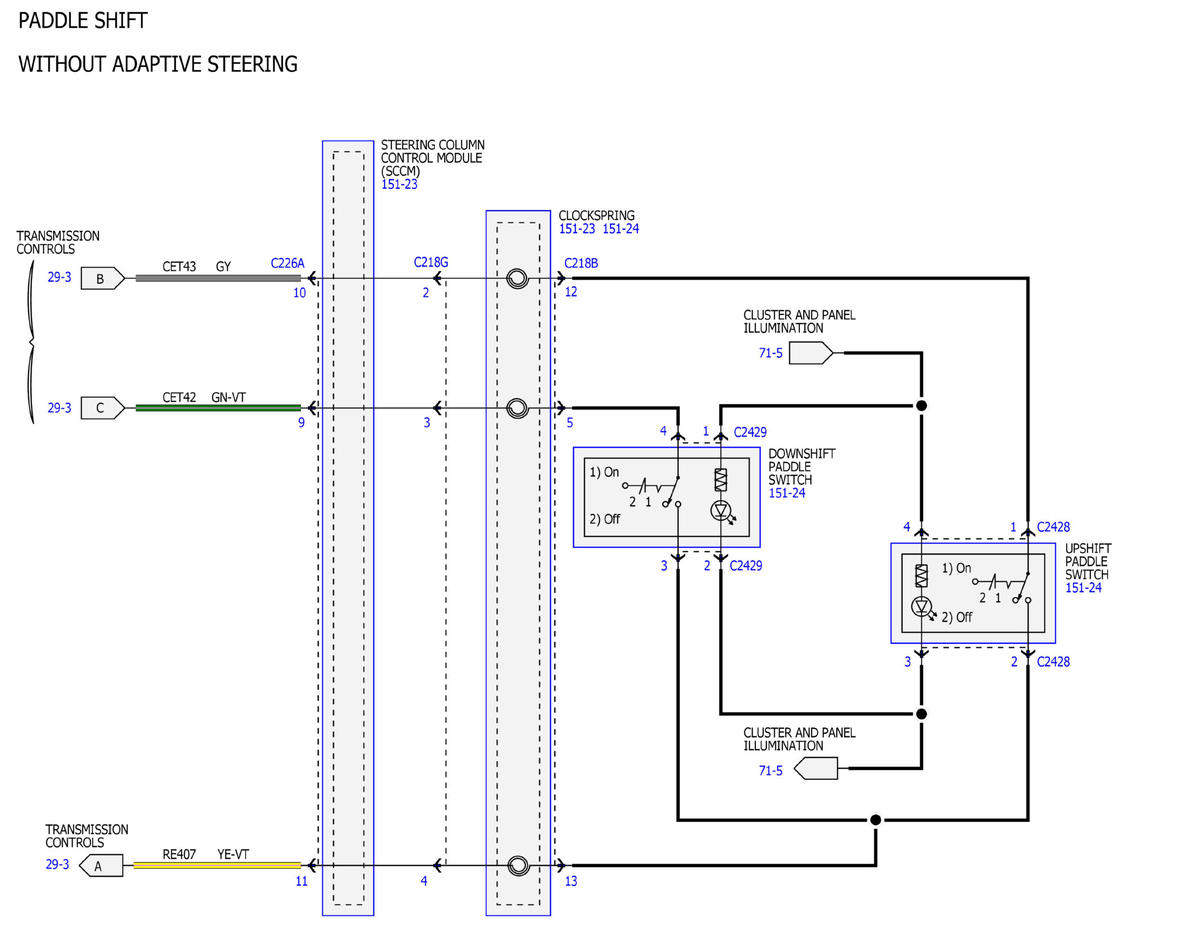The width and height of the screenshot is (1200, 927).
Task: Click pin number 12 at connector C218B
Action: [570, 293]
